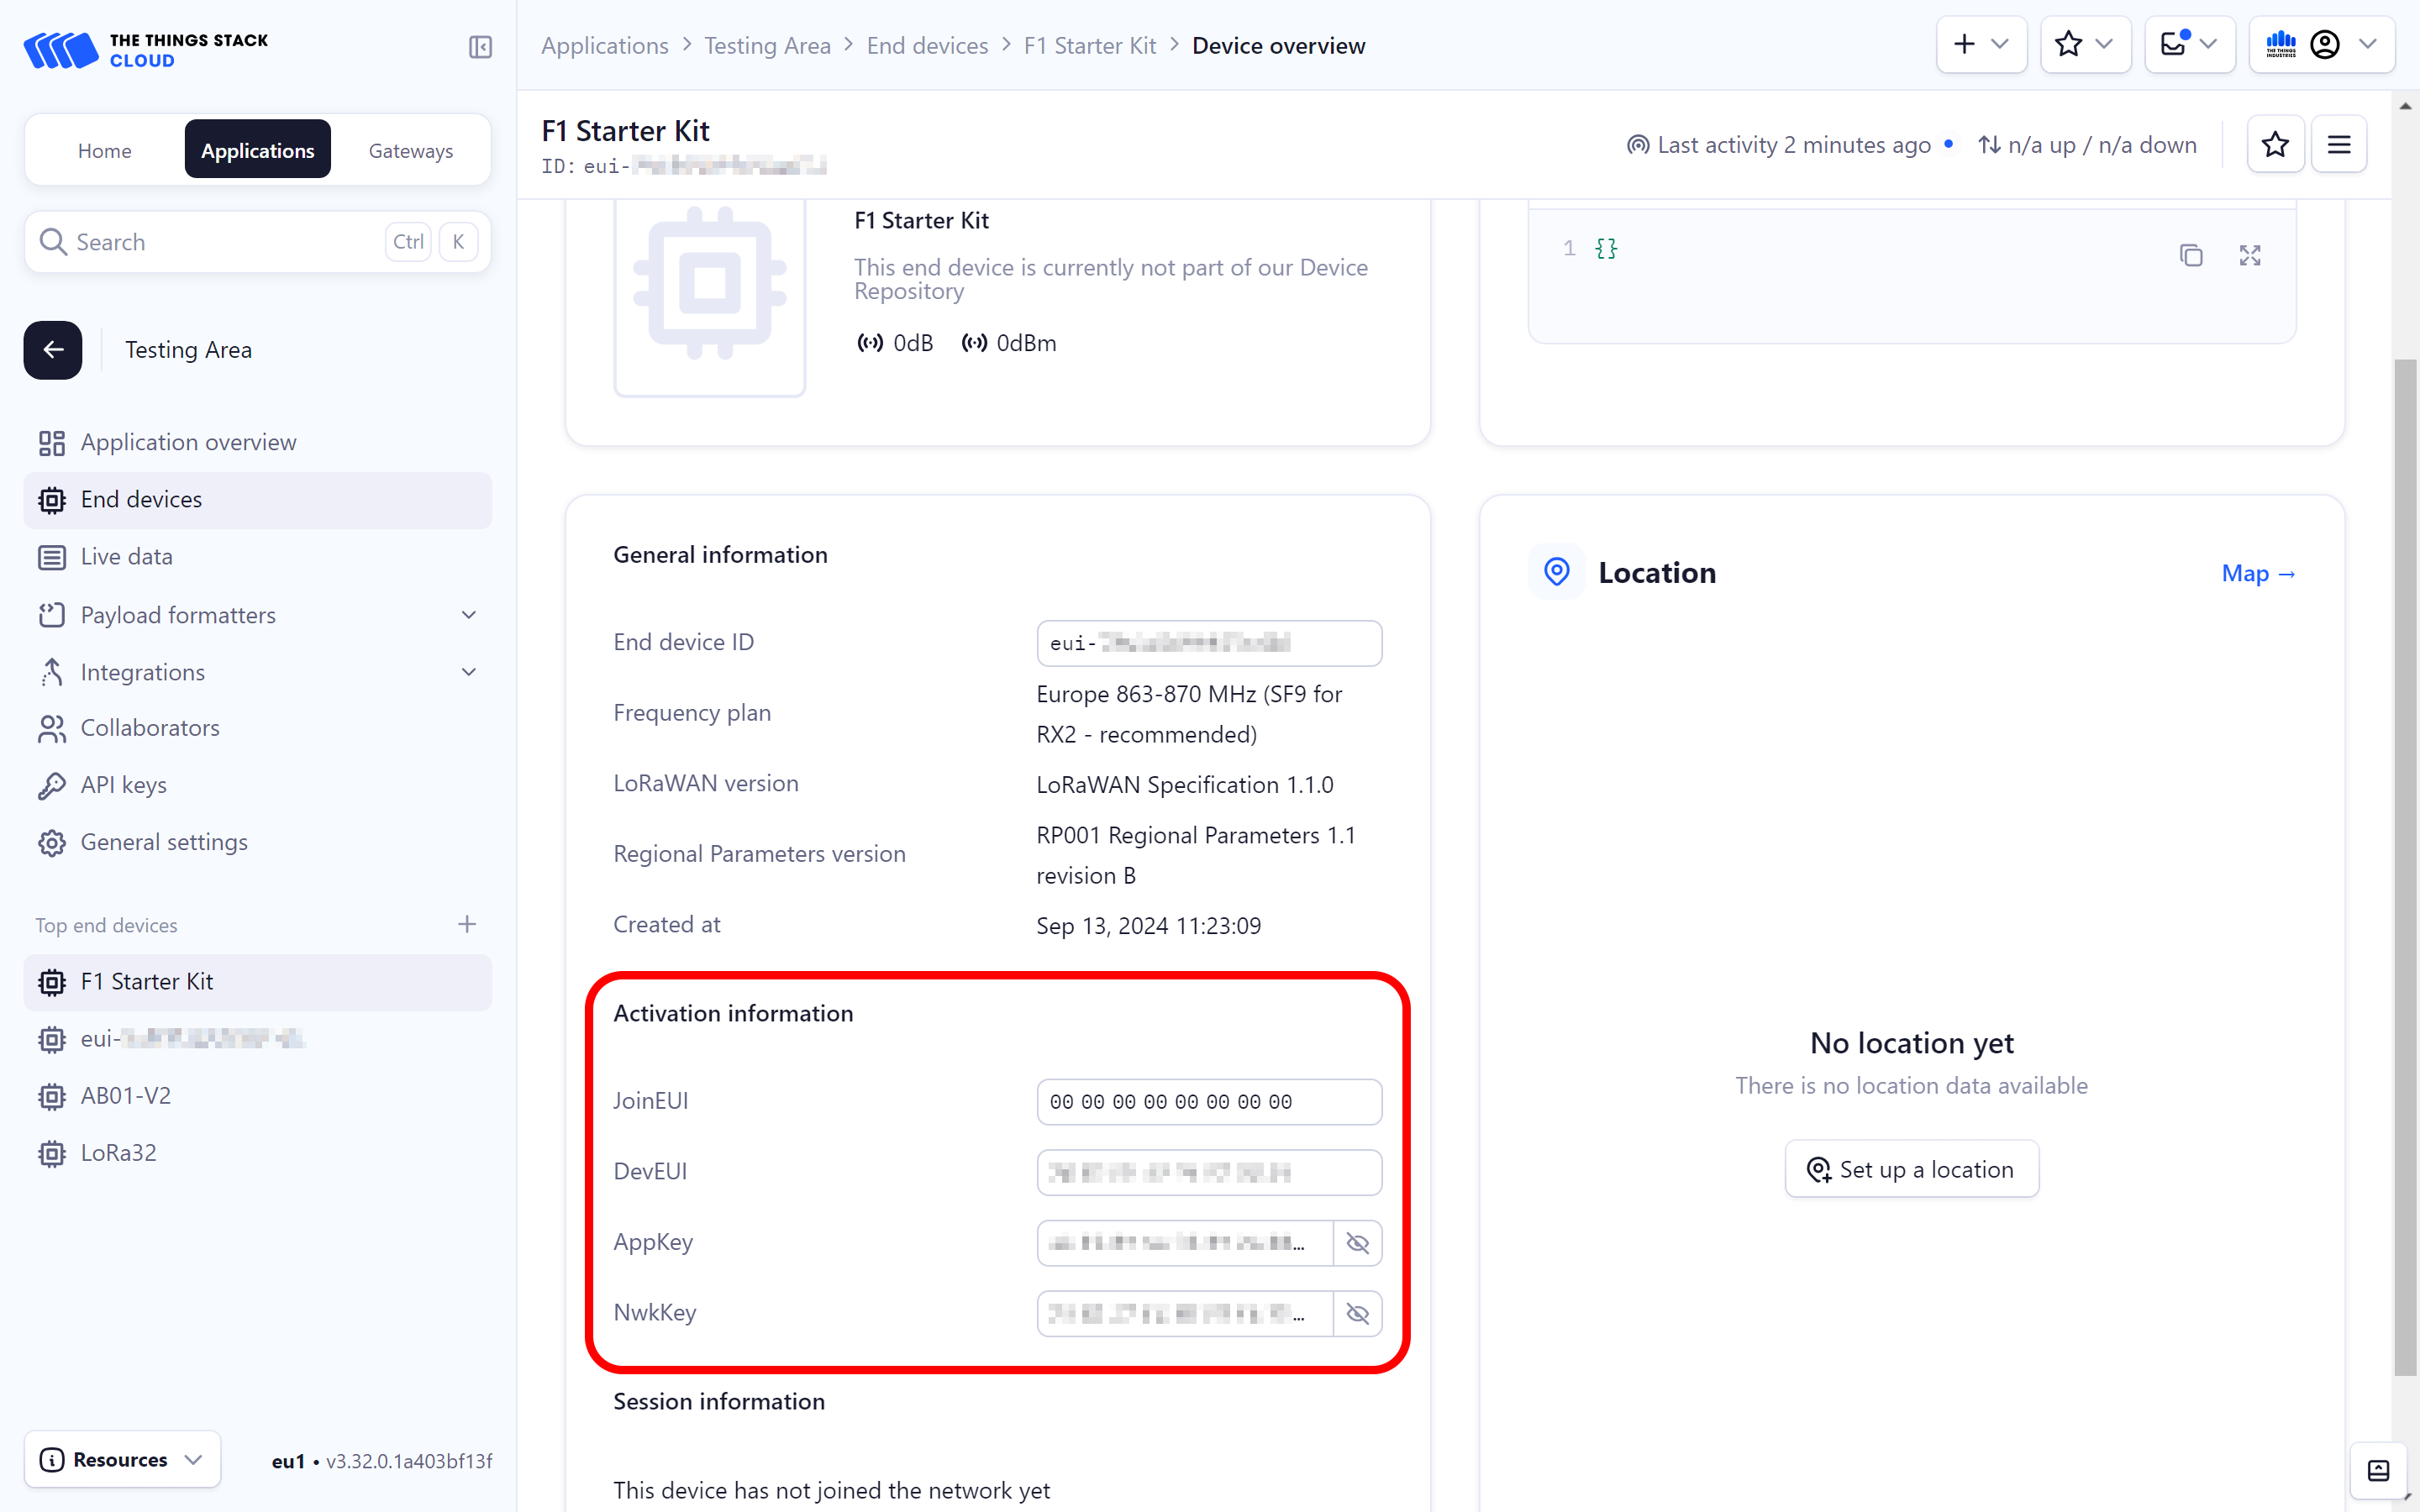The height and width of the screenshot is (1512, 2420).
Task: Bookmark F1 Starter Kit with star button
Action: click(2275, 145)
